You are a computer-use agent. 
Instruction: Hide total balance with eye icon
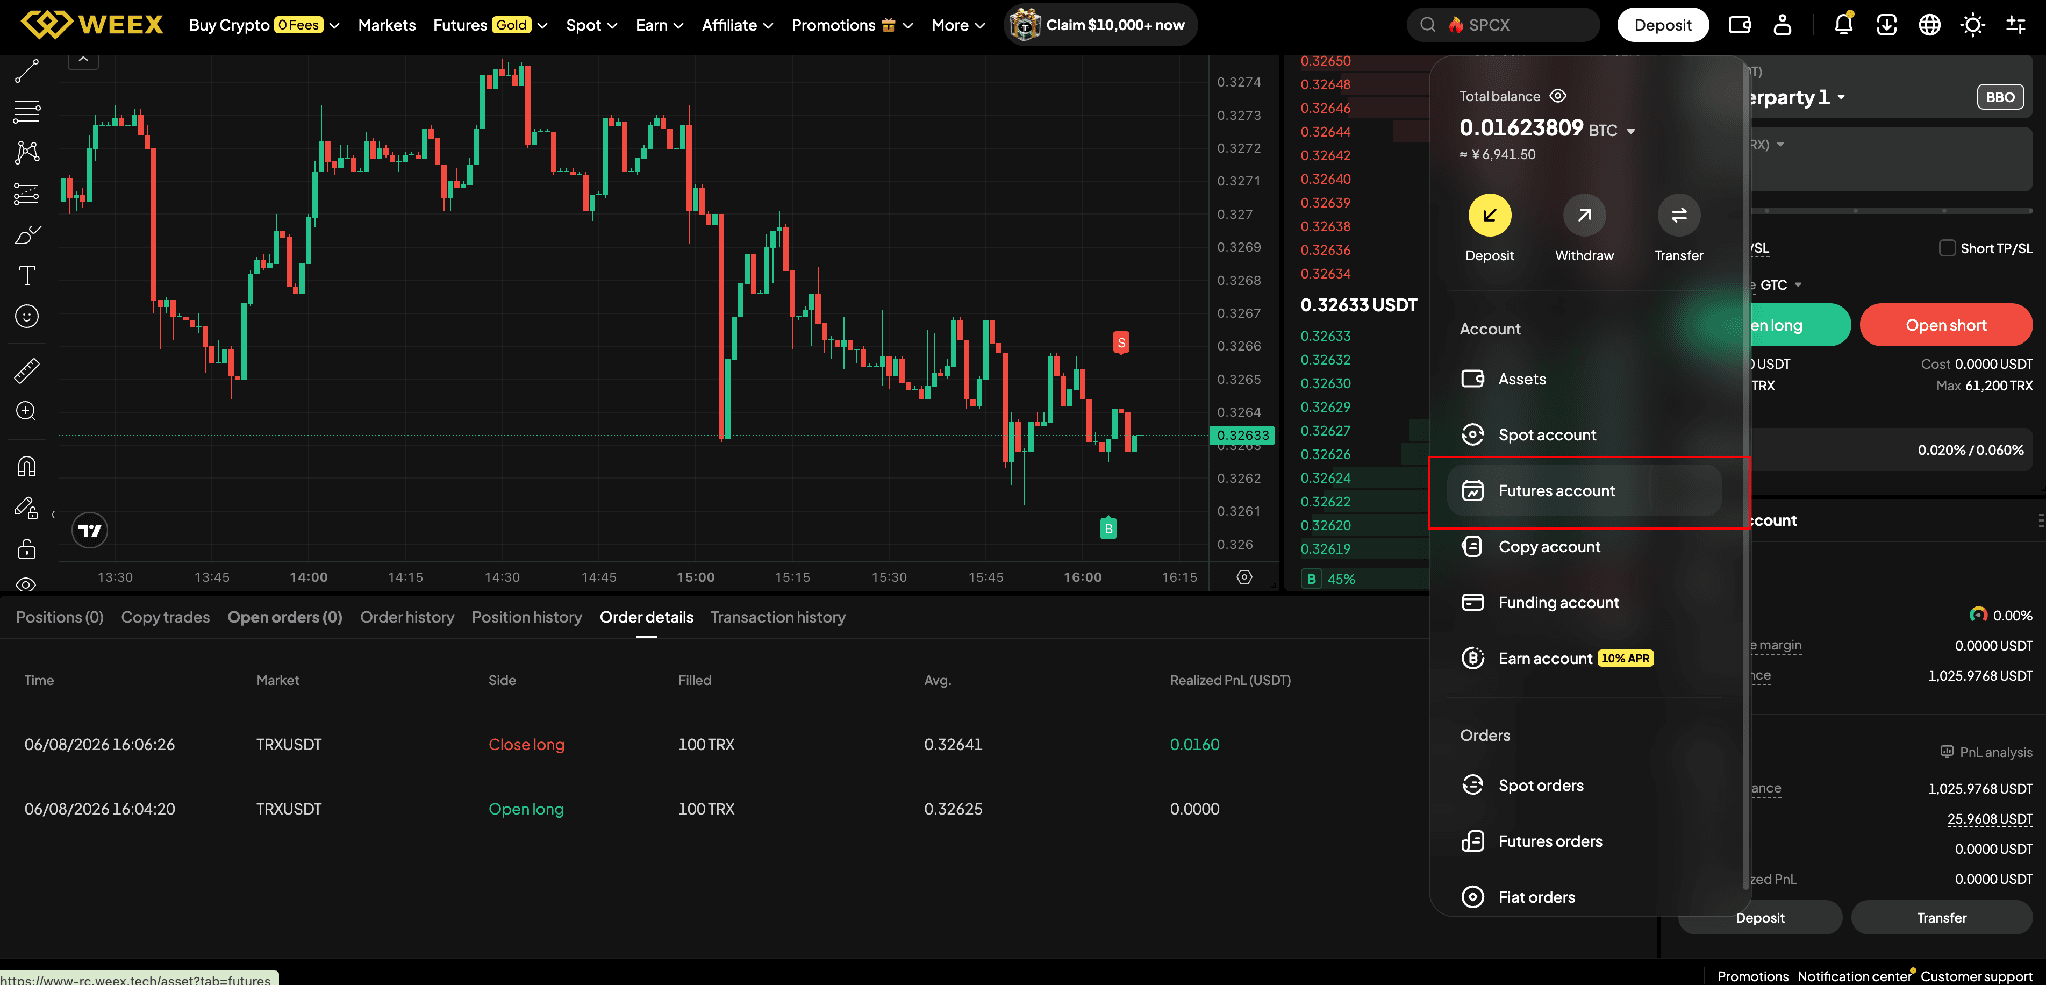[x=1558, y=96]
